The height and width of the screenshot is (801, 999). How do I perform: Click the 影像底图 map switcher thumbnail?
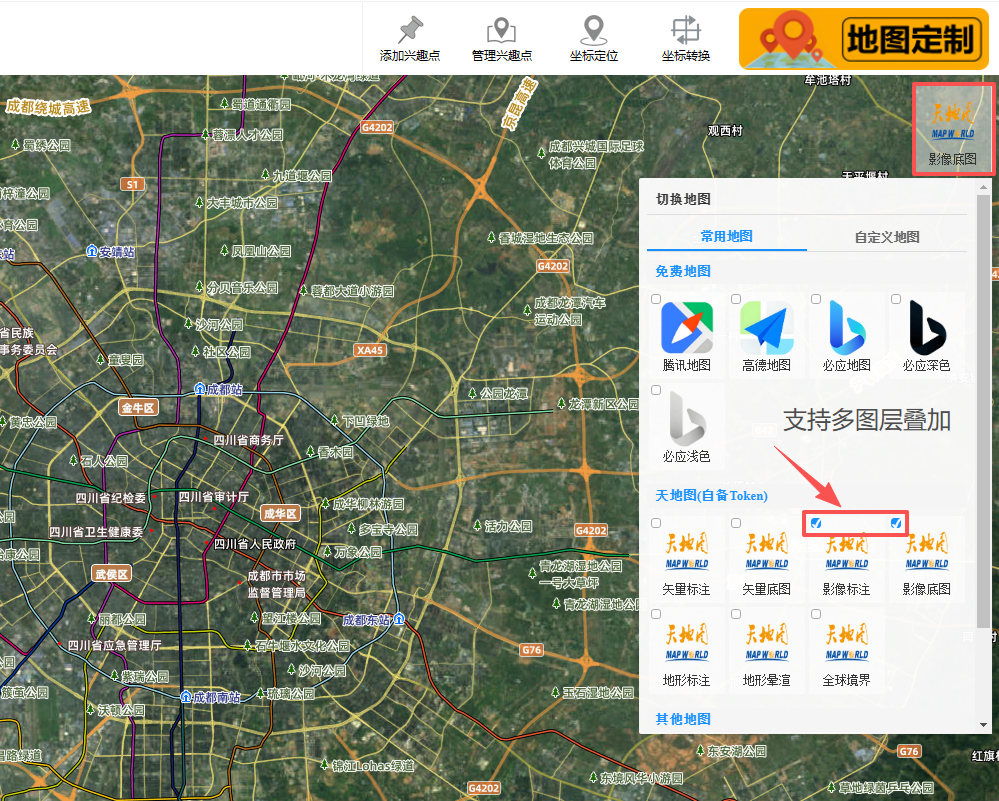coord(952,129)
